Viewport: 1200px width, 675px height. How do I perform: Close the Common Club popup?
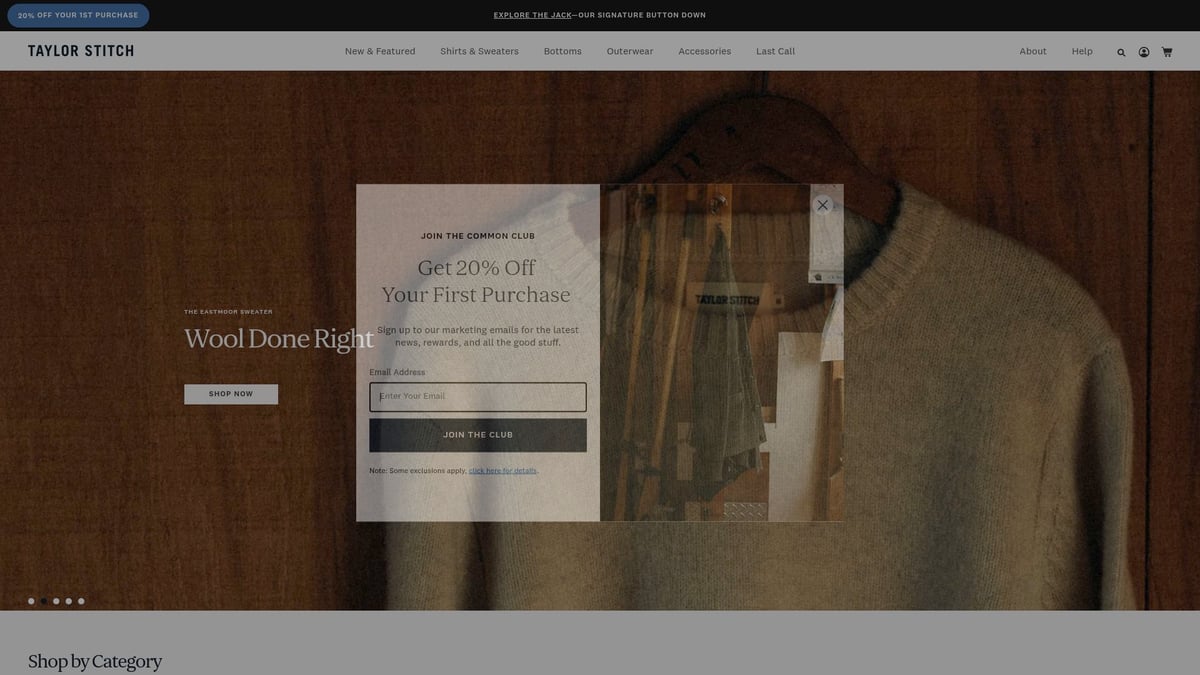pyautogui.click(x=822, y=205)
